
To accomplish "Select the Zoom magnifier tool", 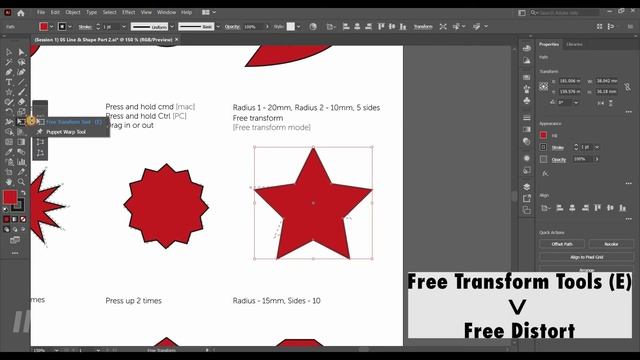I will (21, 182).
